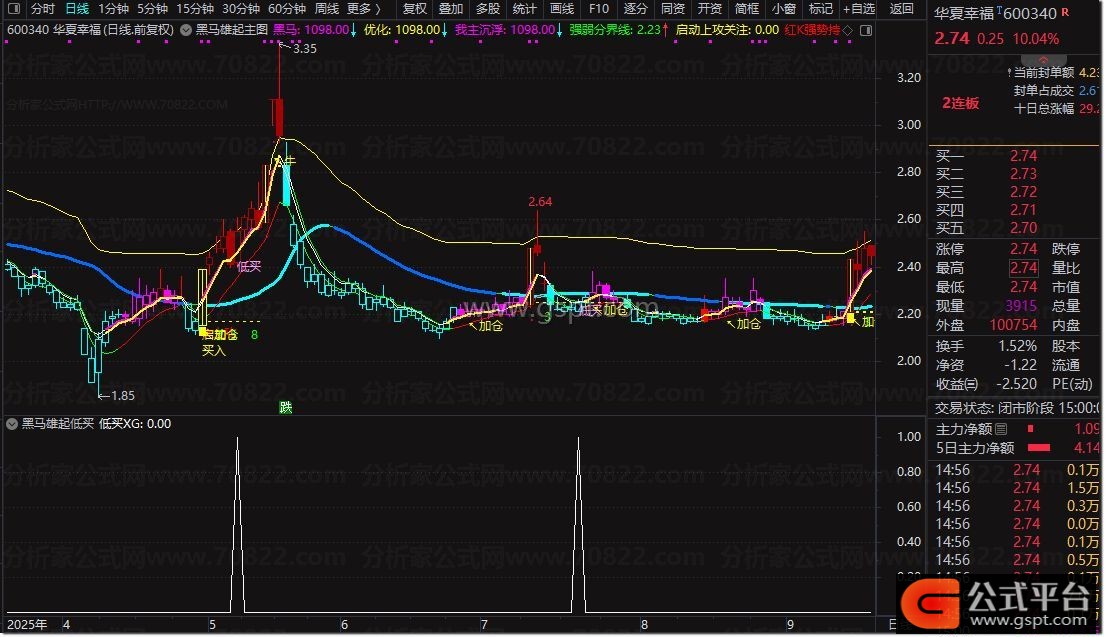
Task: Toggle 叠加 overlay mode
Action: (x=451, y=9)
